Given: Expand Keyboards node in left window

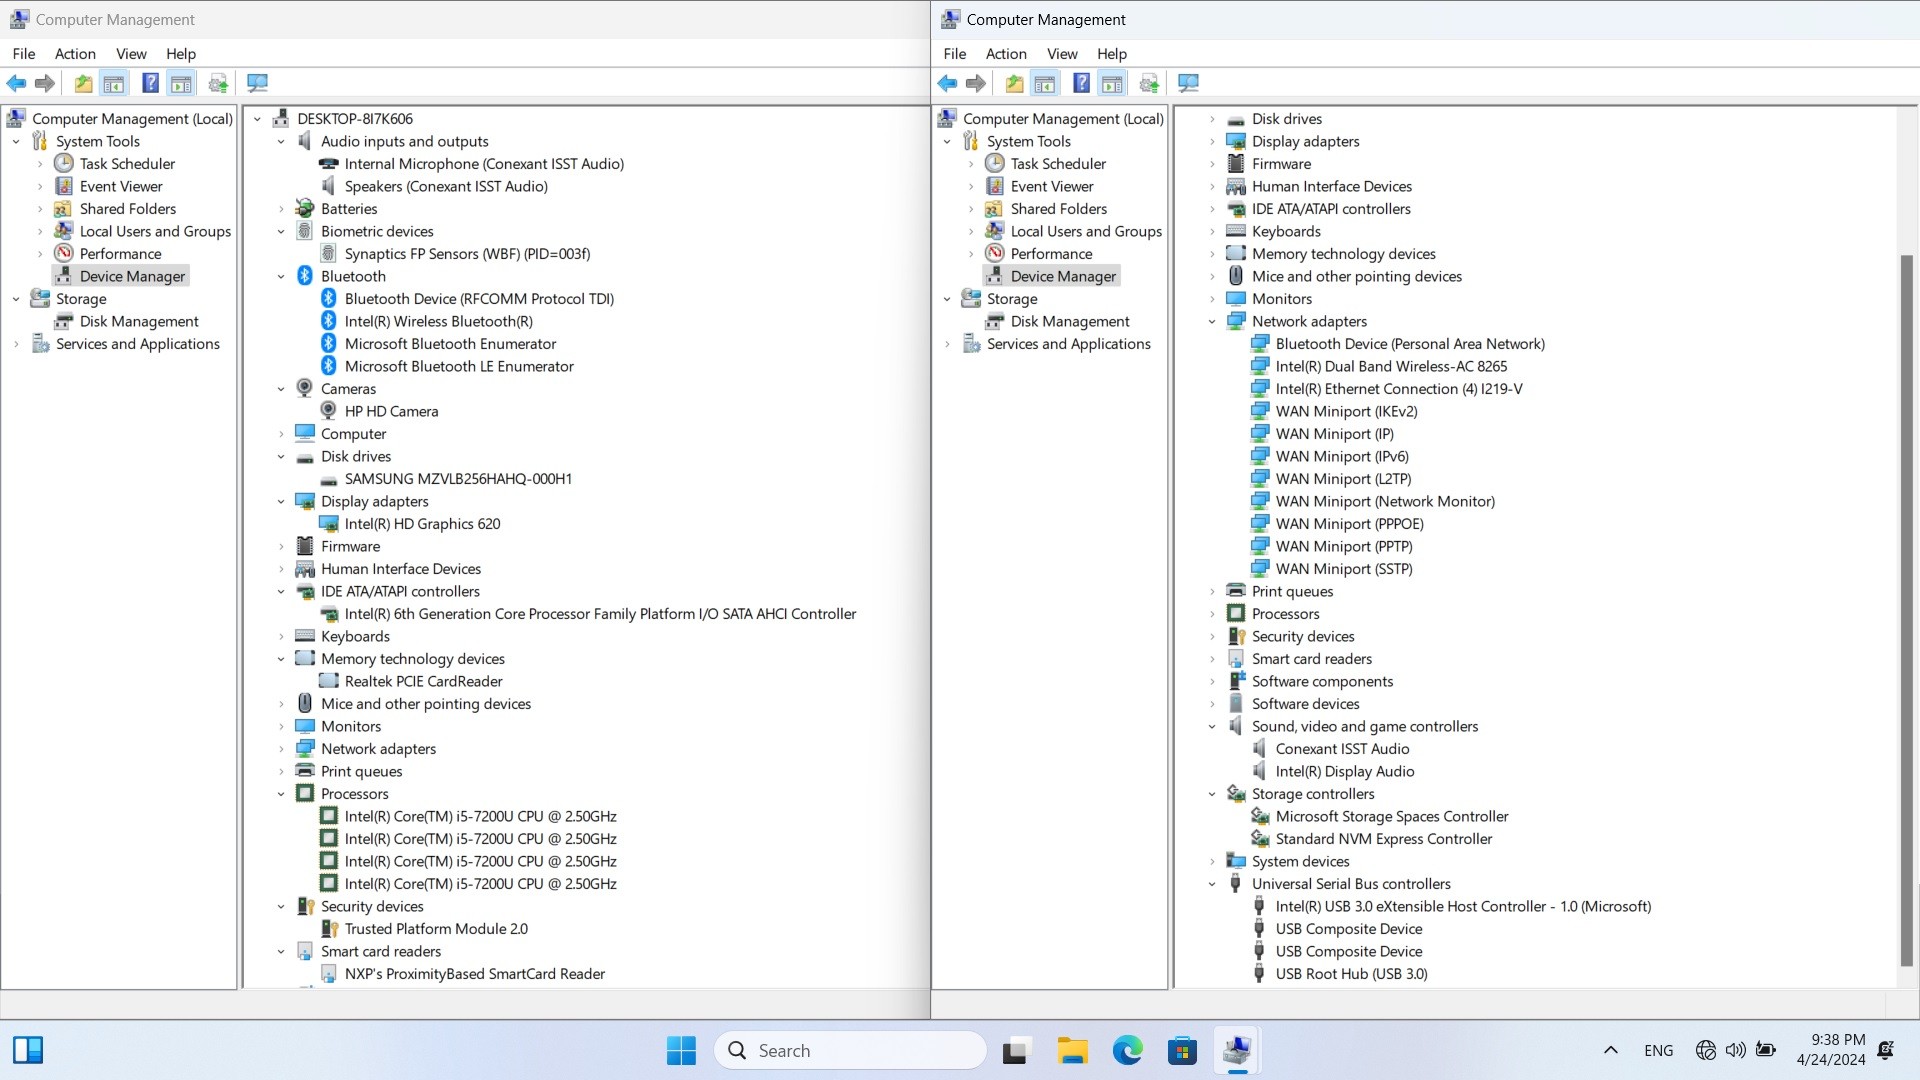Looking at the screenshot, I should pos(281,637).
